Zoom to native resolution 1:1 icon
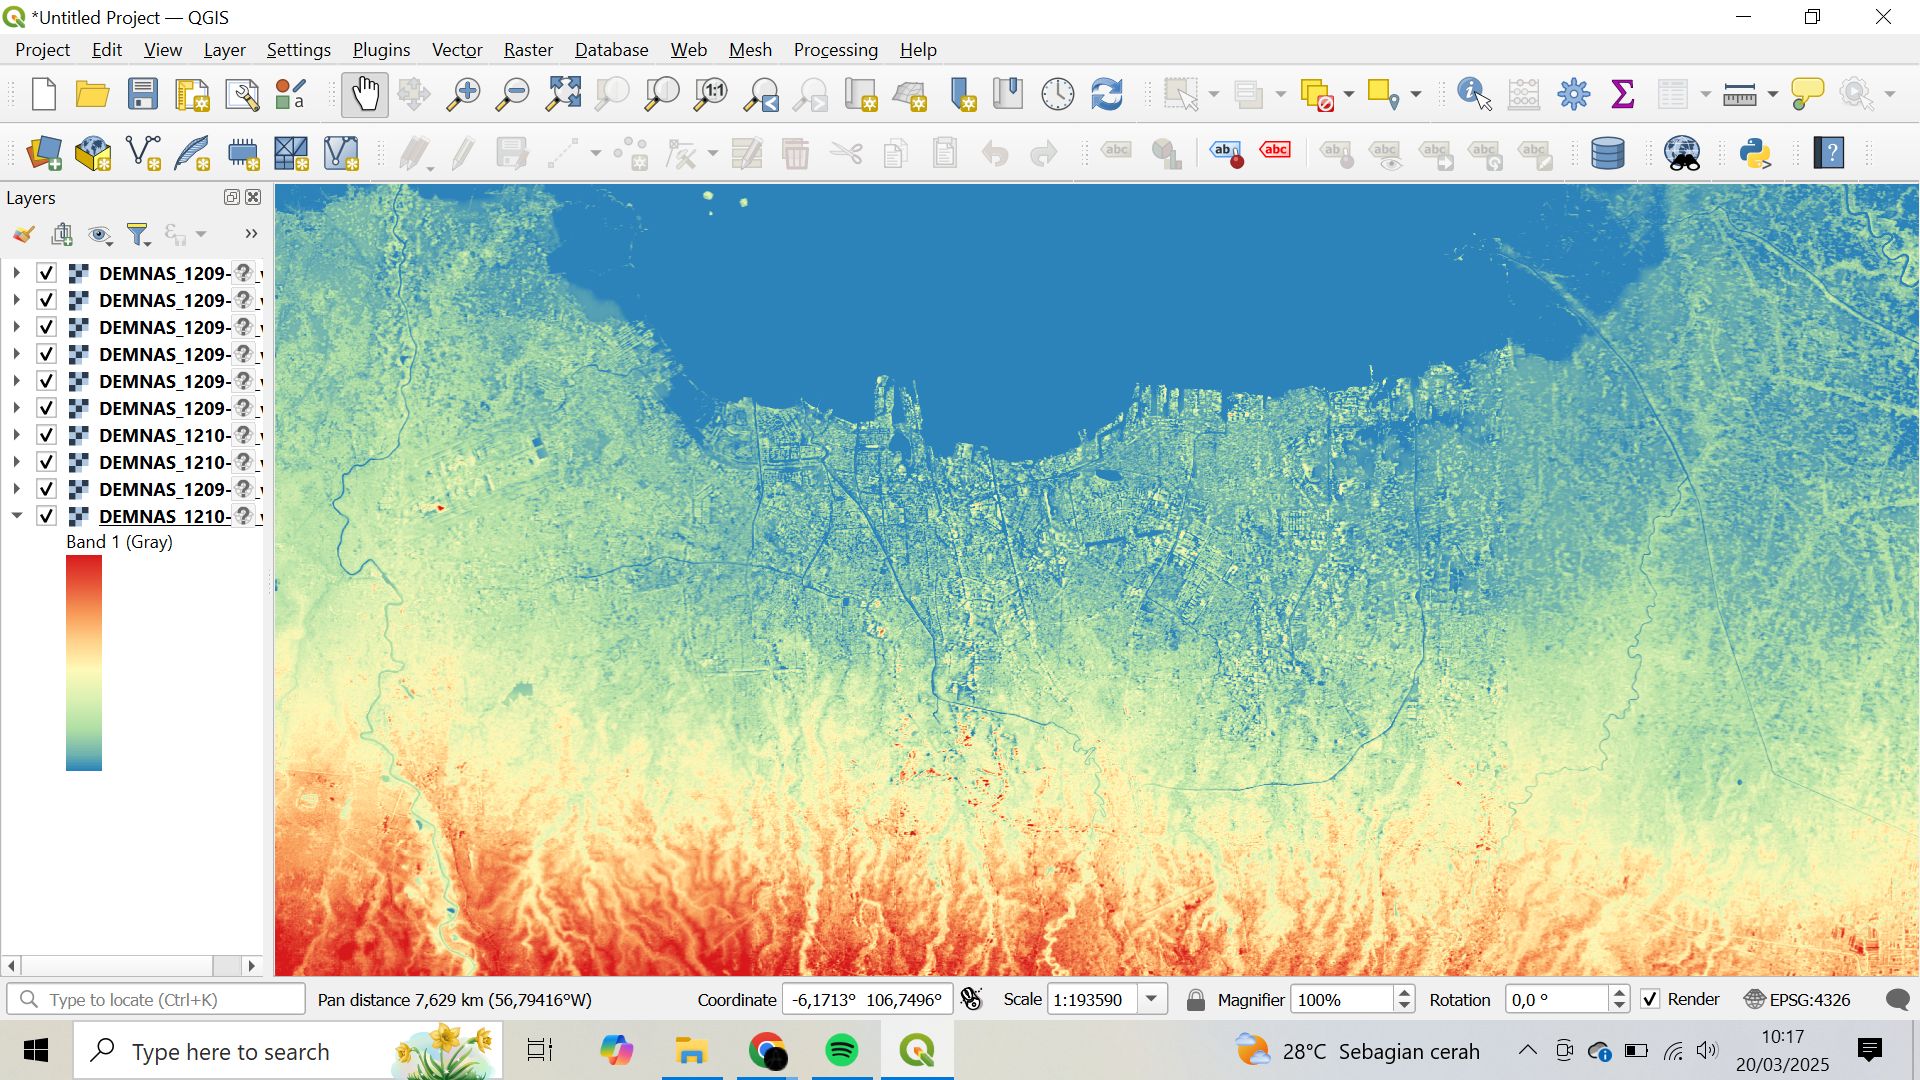Image resolution: width=1920 pixels, height=1080 pixels. 711,94
